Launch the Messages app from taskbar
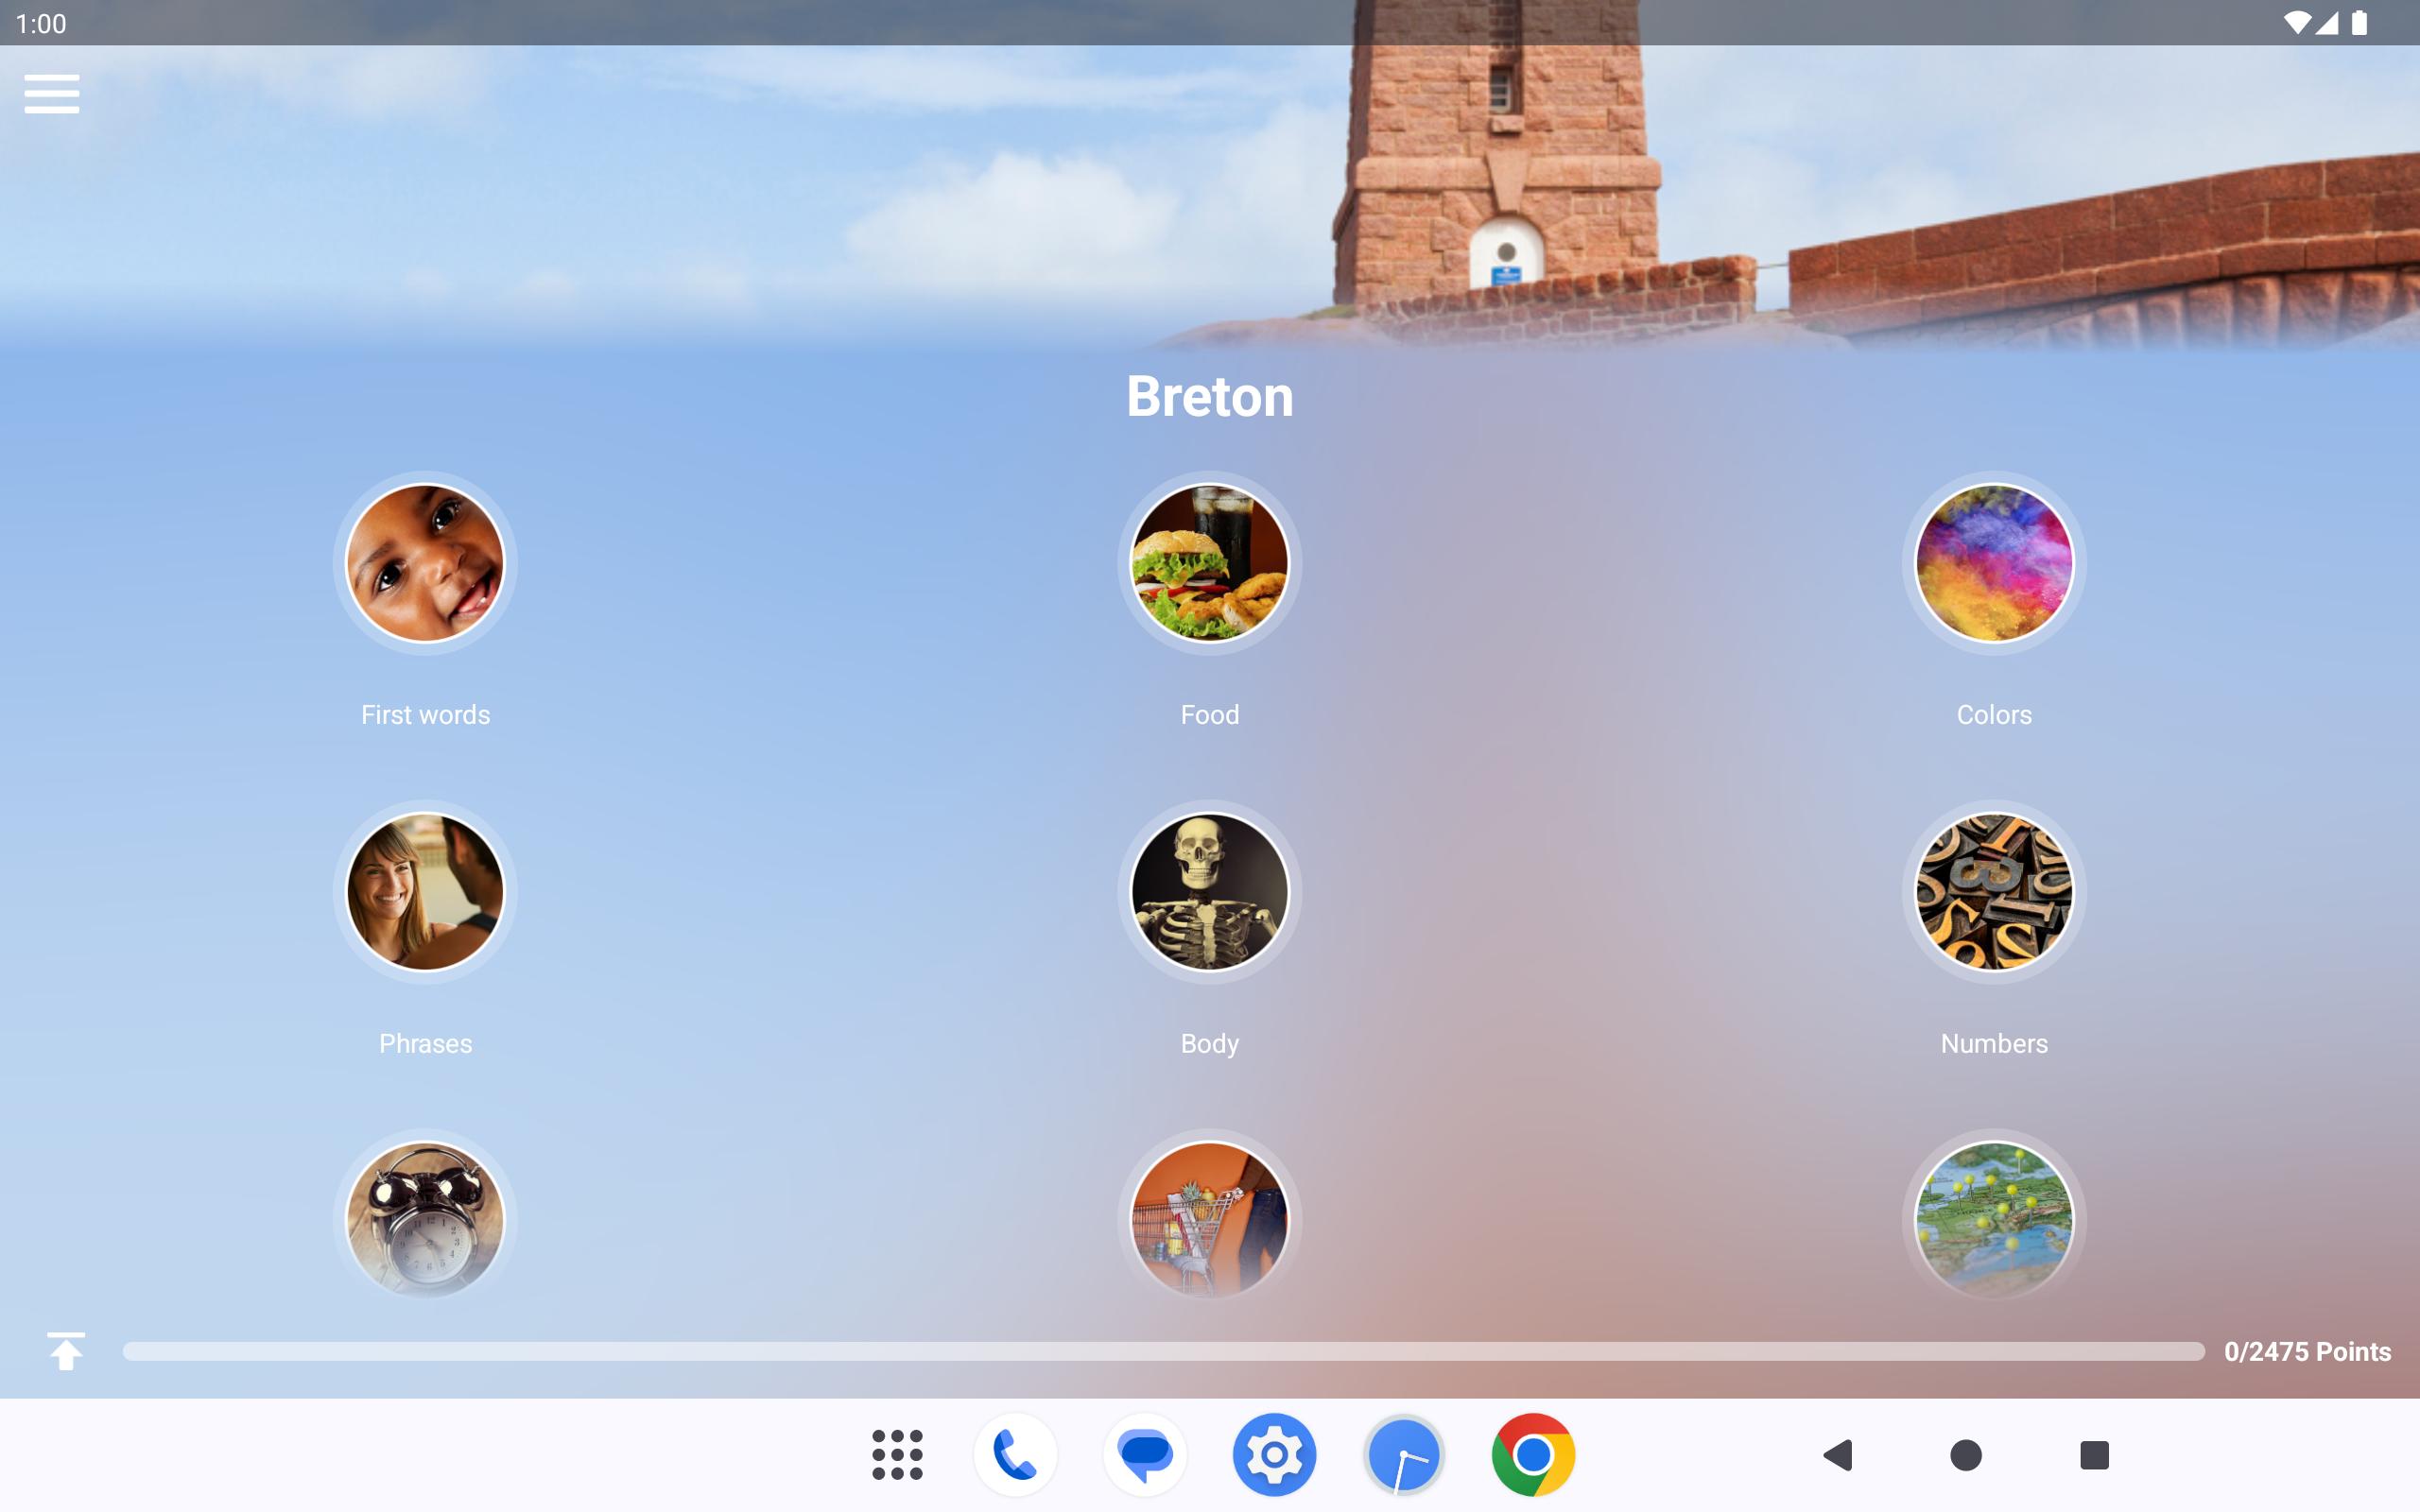2420x1512 pixels. pyautogui.click(x=1145, y=1454)
